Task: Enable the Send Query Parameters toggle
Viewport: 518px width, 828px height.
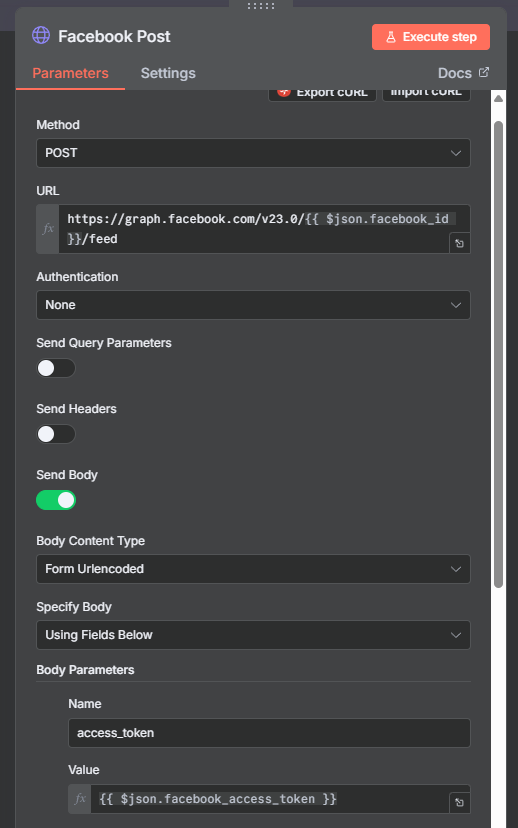Action: pos(56,368)
